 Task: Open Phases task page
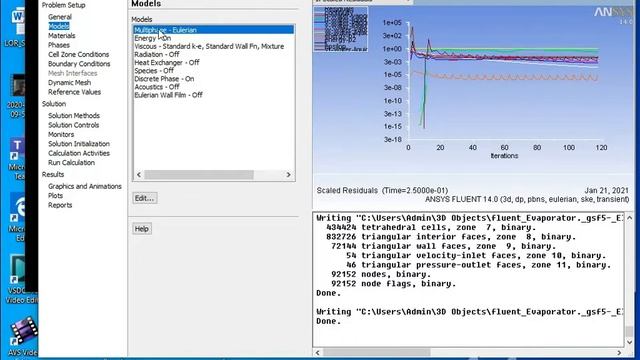(59, 45)
